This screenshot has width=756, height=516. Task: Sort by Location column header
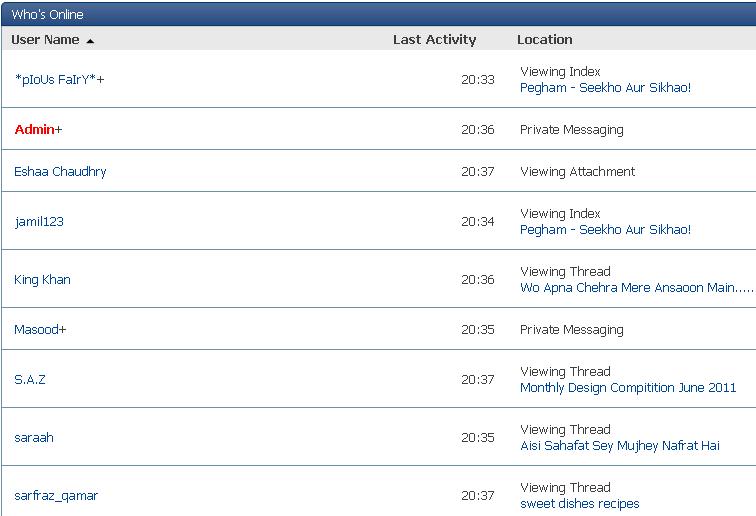pos(544,40)
